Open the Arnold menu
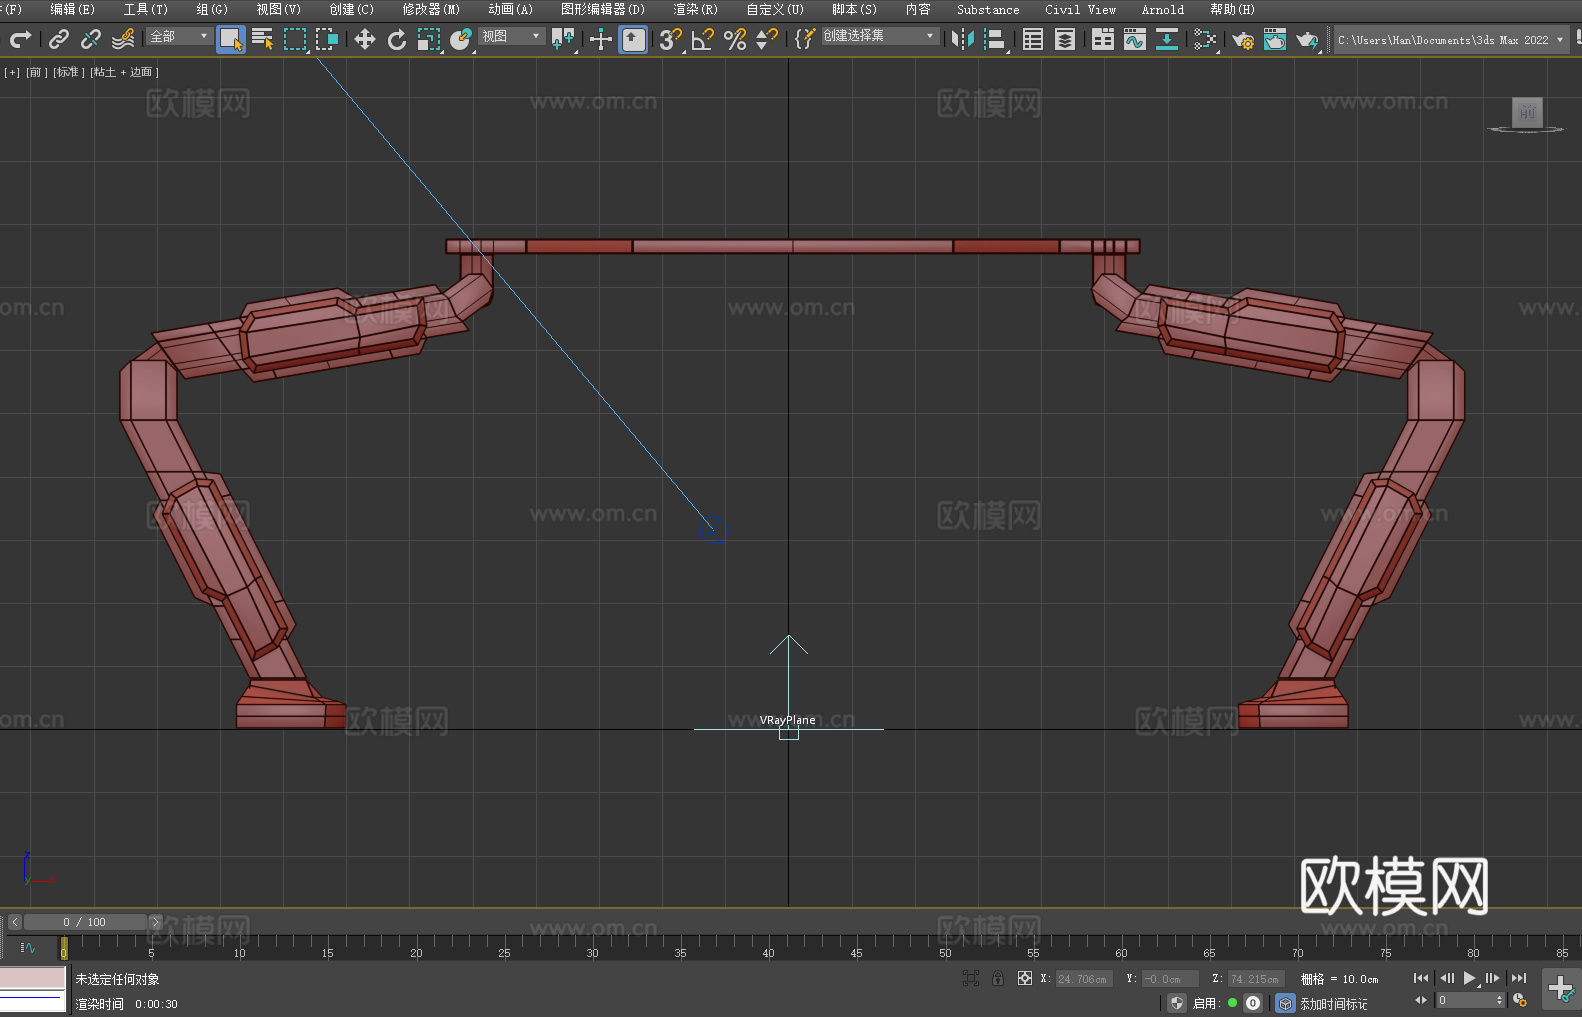The height and width of the screenshot is (1017, 1582). 1162,9
